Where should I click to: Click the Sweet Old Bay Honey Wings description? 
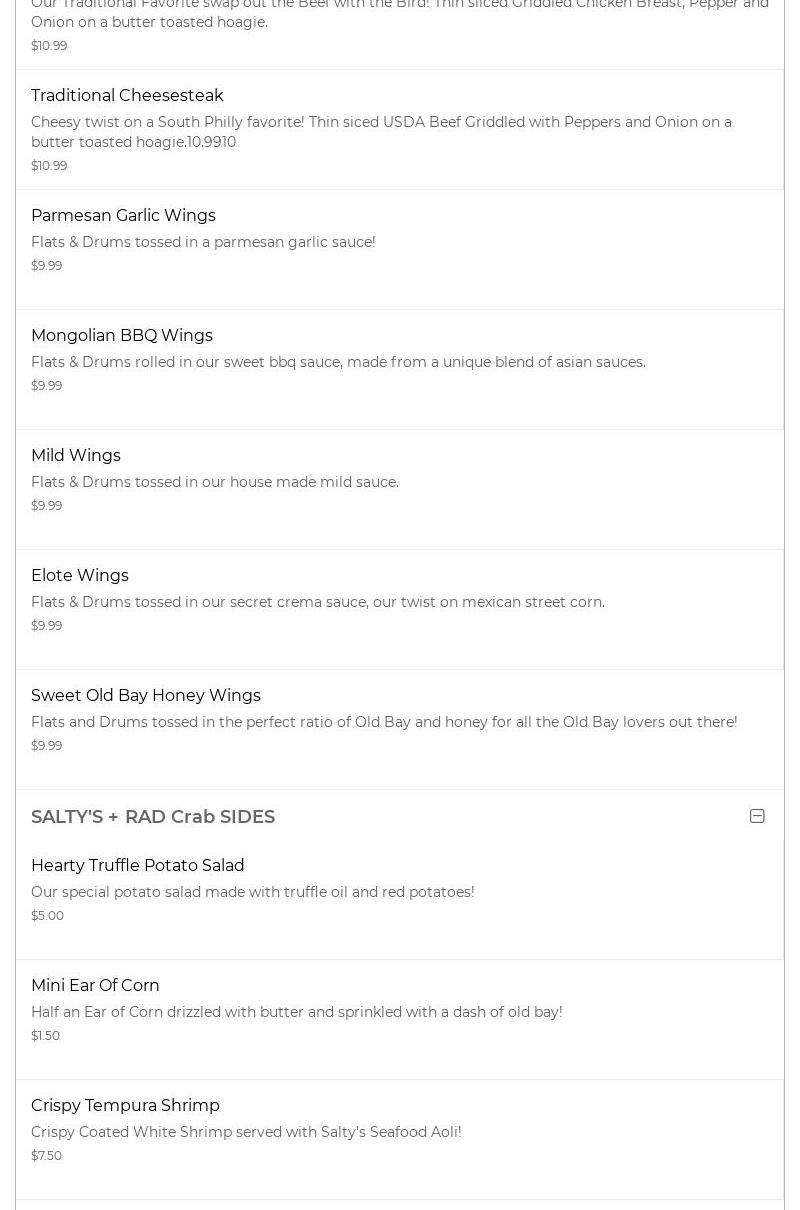click(384, 722)
